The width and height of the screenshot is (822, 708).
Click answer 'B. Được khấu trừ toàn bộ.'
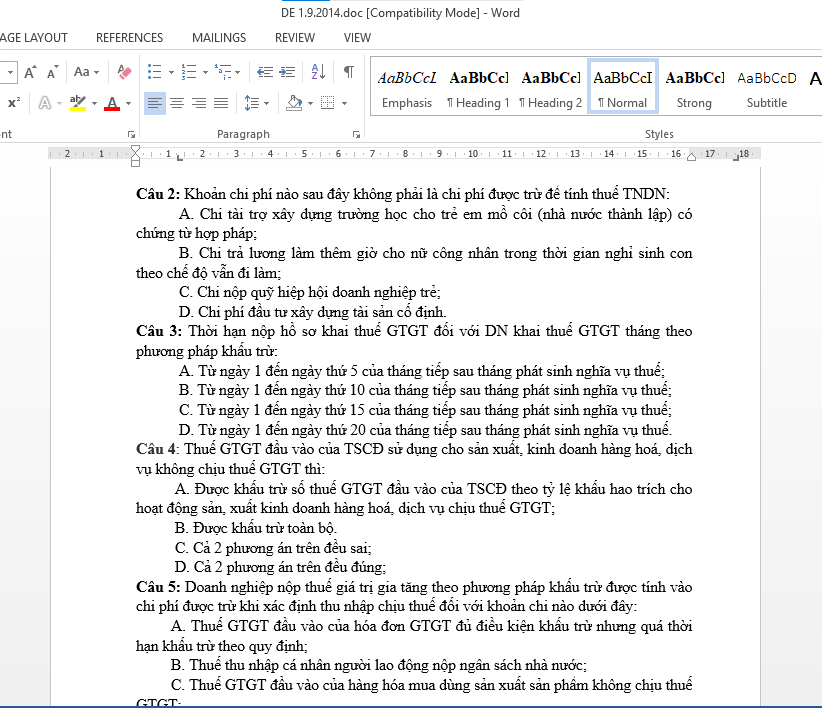[256, 528]
